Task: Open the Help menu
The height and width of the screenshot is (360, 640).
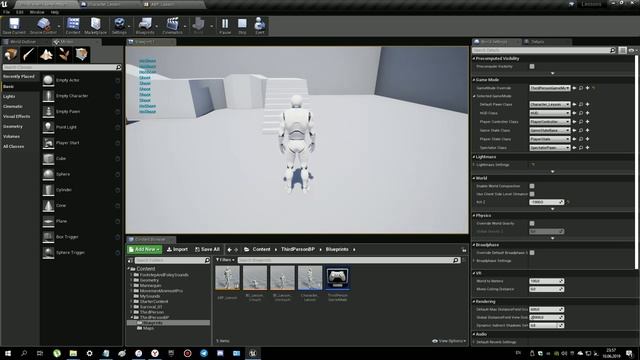Action: (x=55, y=12)
